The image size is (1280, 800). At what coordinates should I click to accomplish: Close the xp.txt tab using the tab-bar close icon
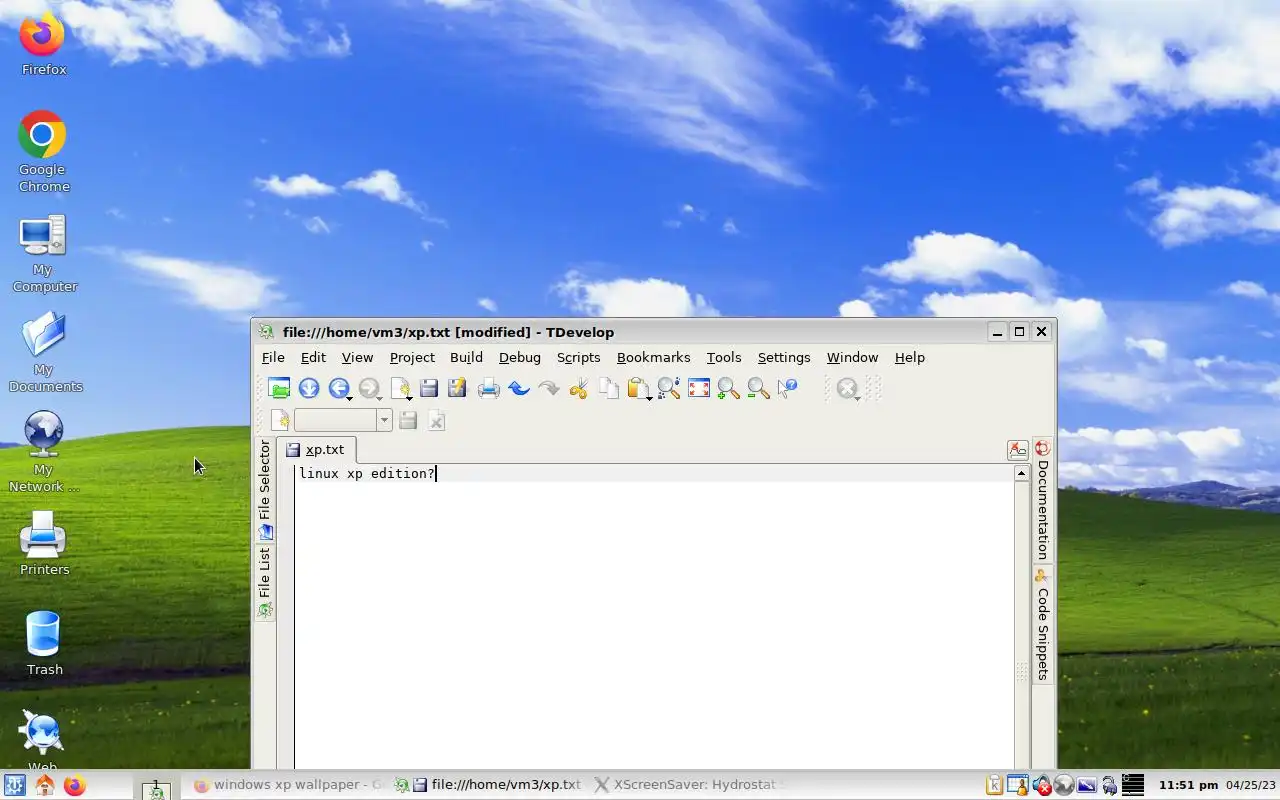pos(1017,450)
